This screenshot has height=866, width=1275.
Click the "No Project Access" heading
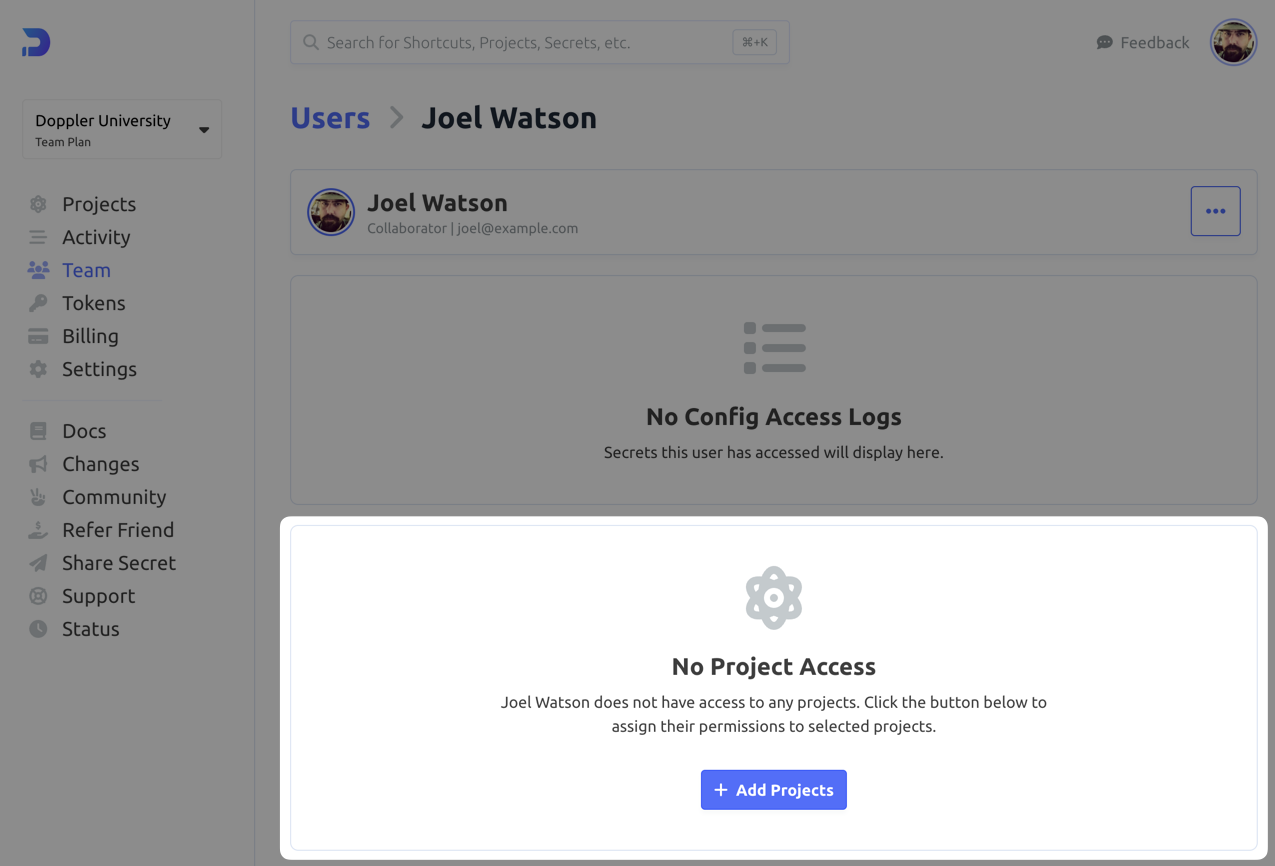pyautogui.click(x=774, y=667)
